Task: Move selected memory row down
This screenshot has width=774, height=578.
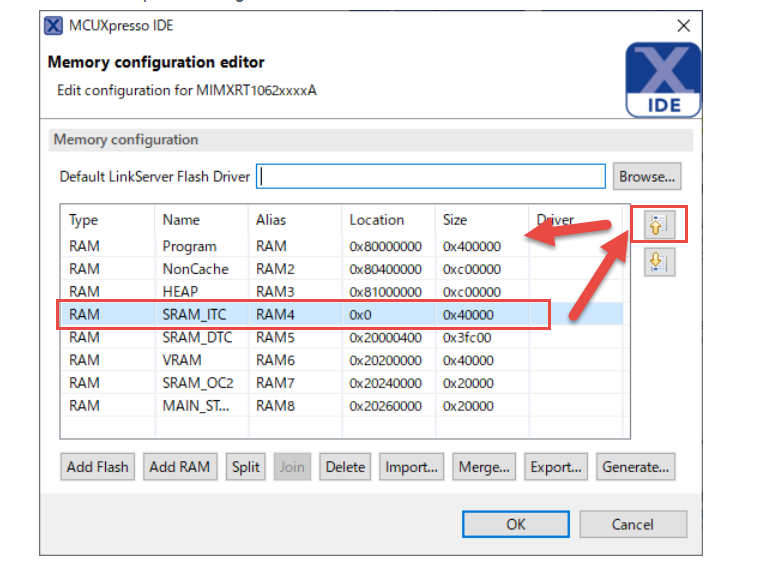Action: coord(659,262)
